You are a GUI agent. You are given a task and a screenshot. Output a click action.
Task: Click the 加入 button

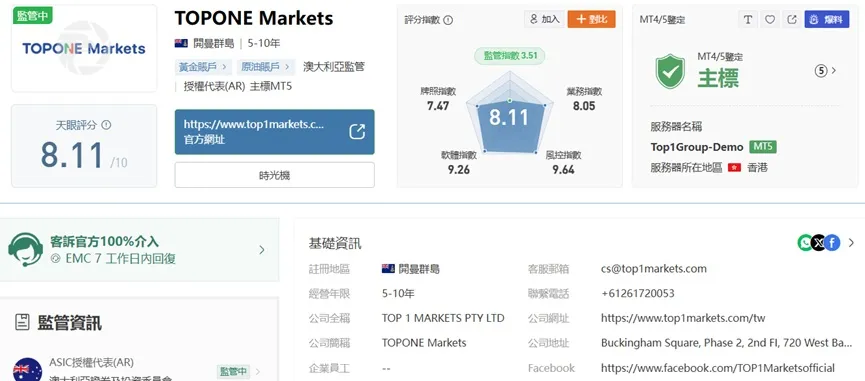click(543, 19)
